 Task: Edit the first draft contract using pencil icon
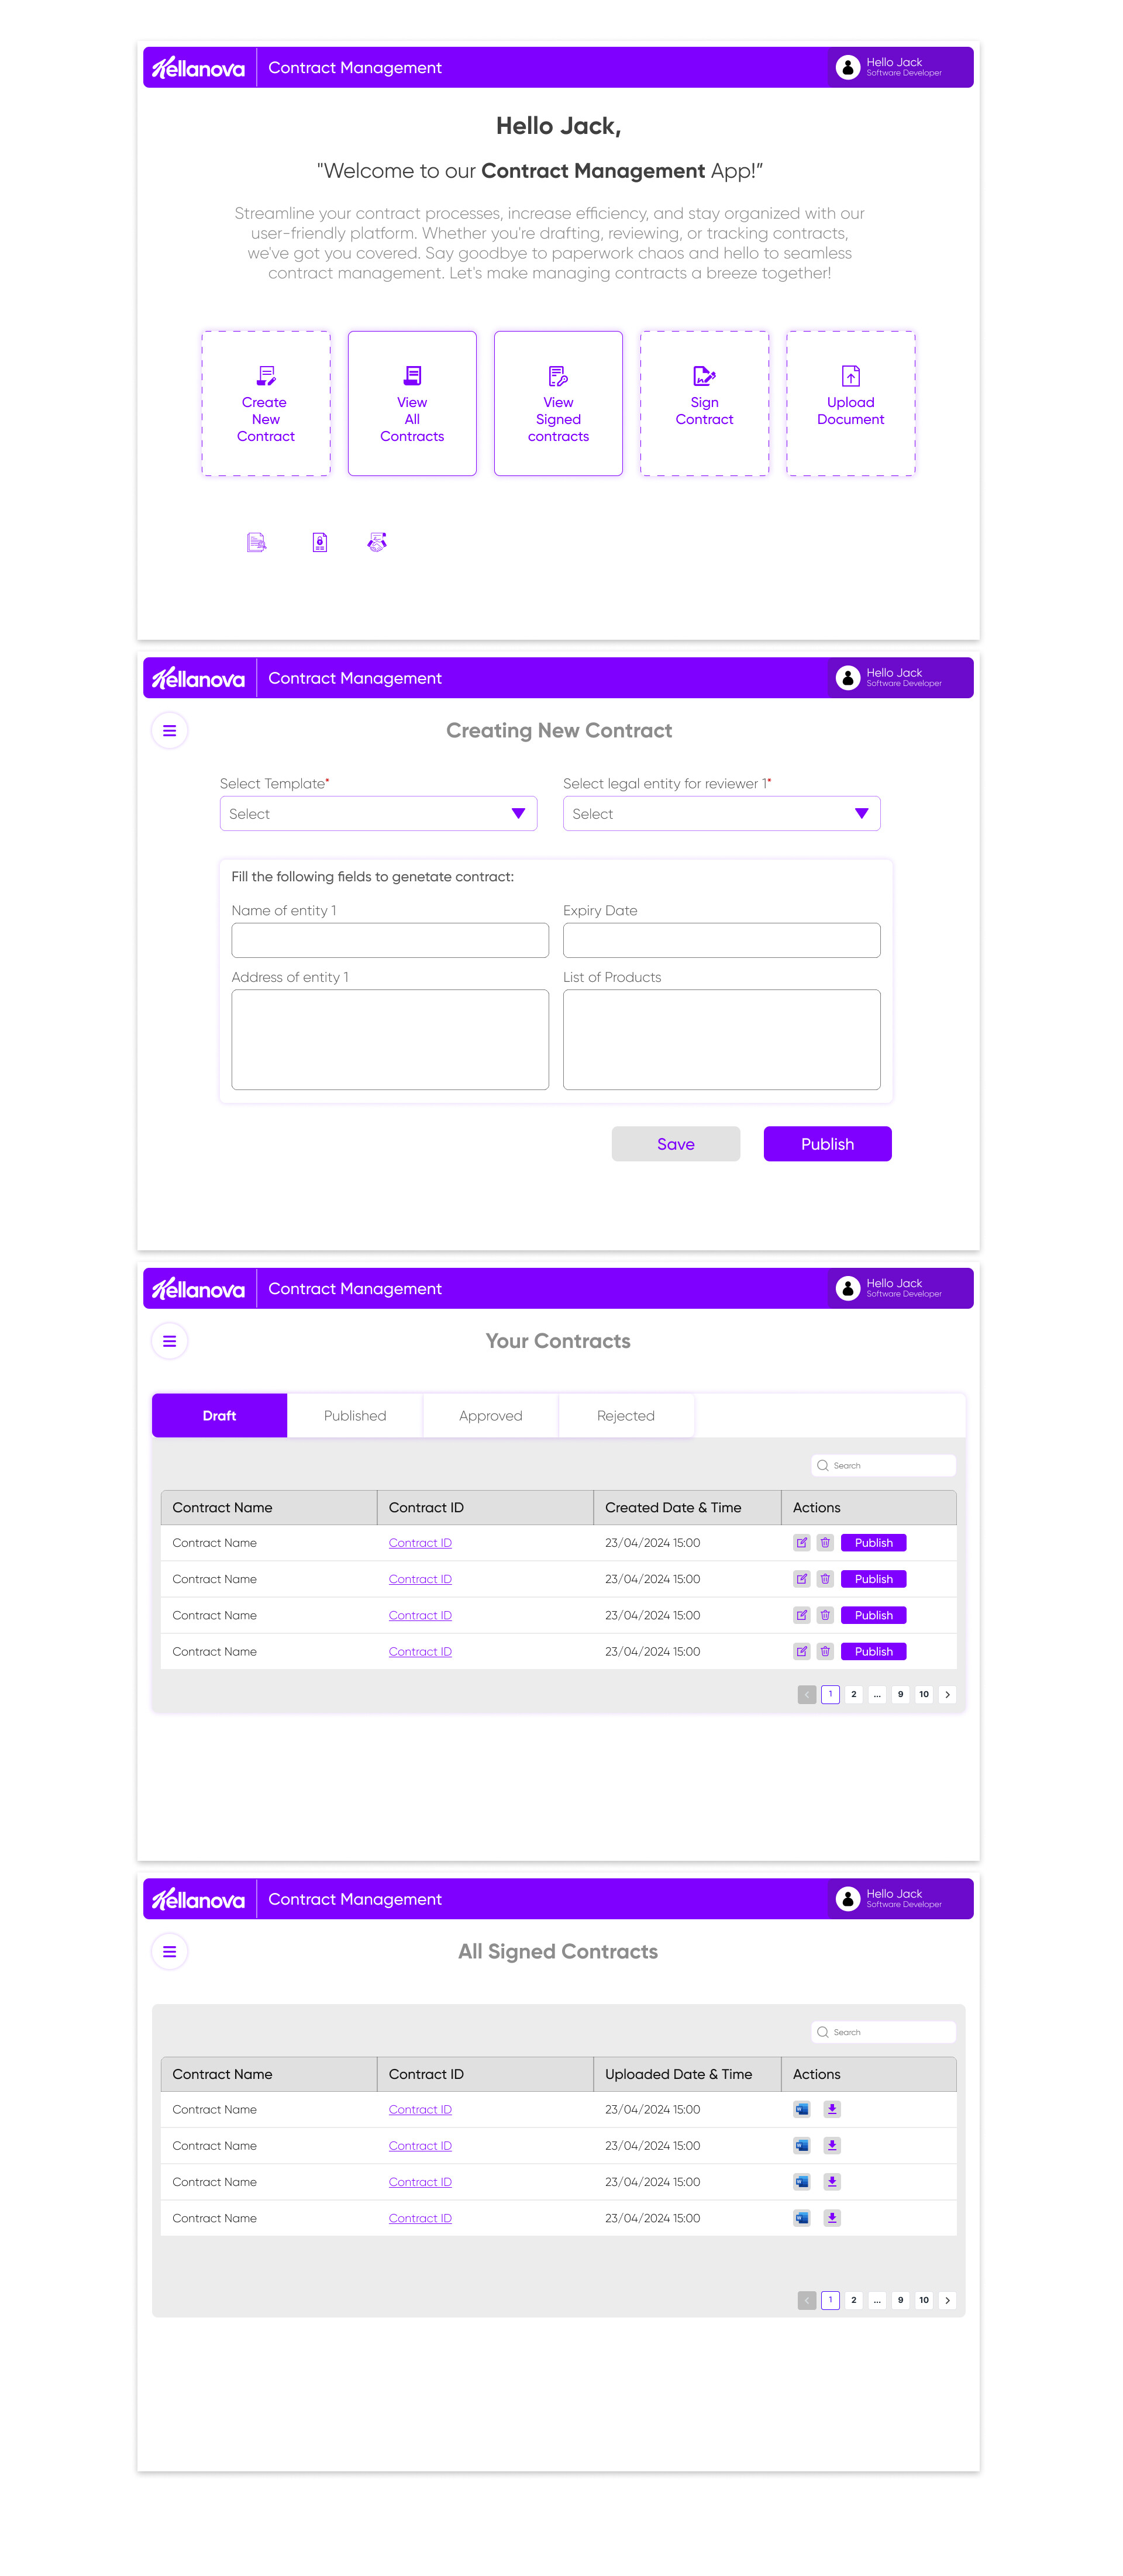coord(801,1542)
